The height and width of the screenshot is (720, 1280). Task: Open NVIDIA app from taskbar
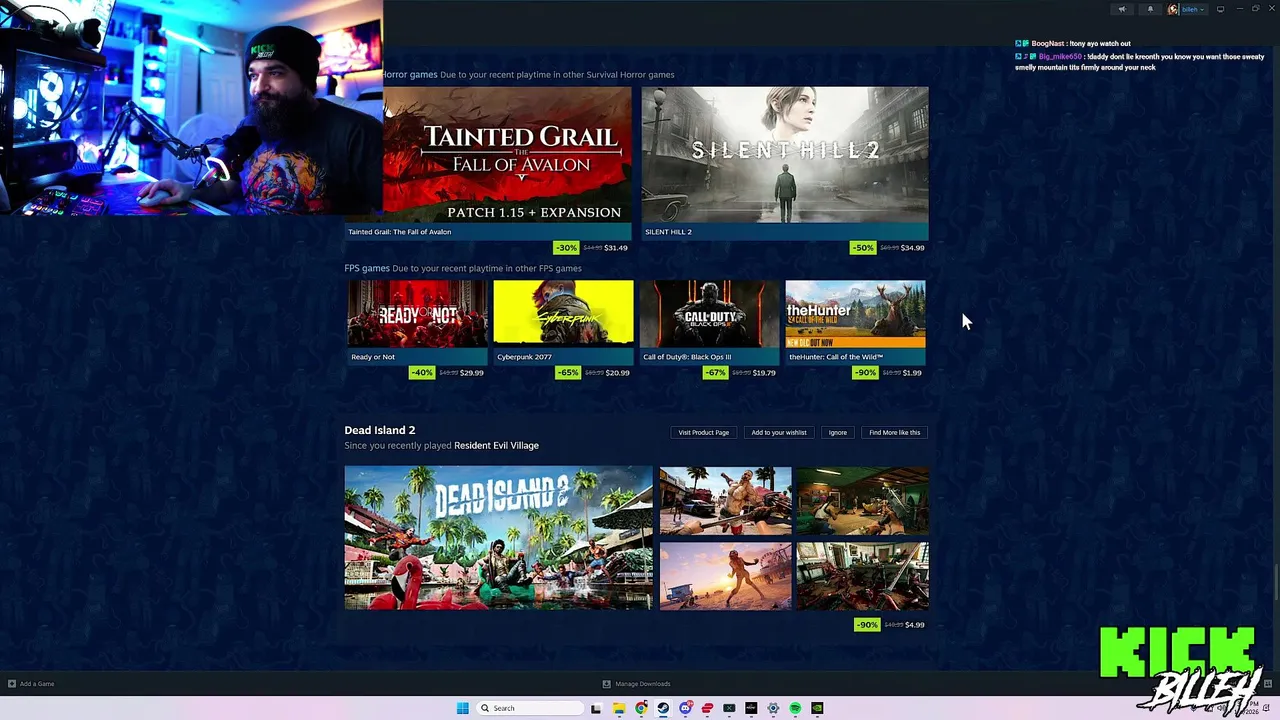(817, 708)
